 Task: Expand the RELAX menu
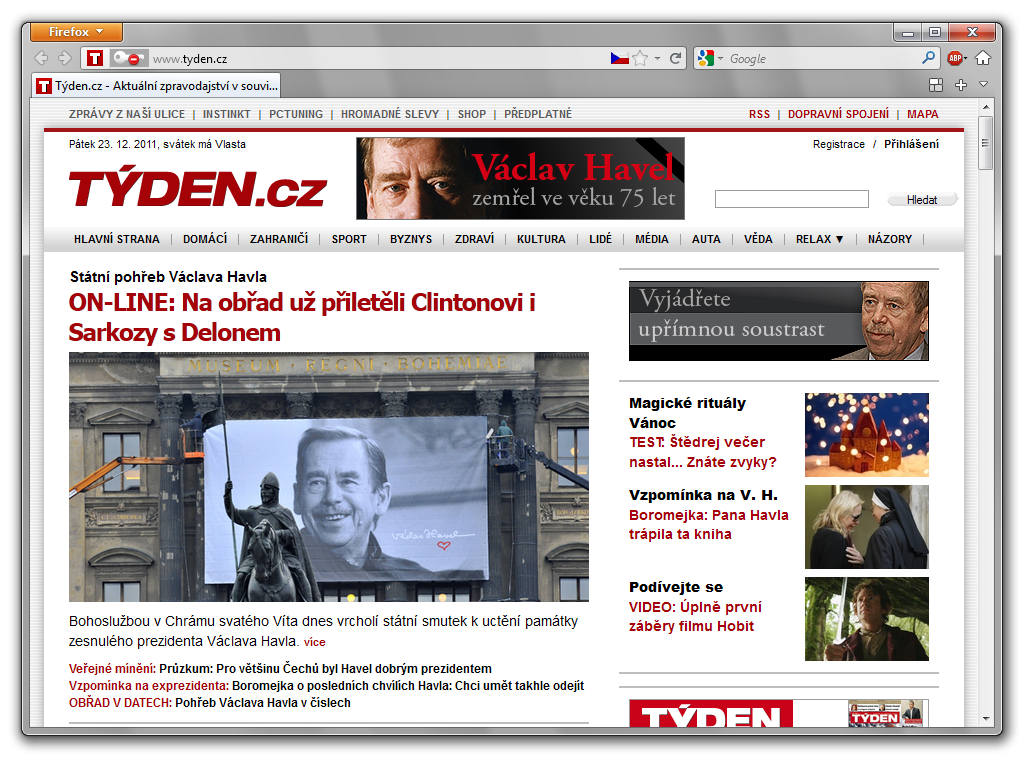point(819,239)
